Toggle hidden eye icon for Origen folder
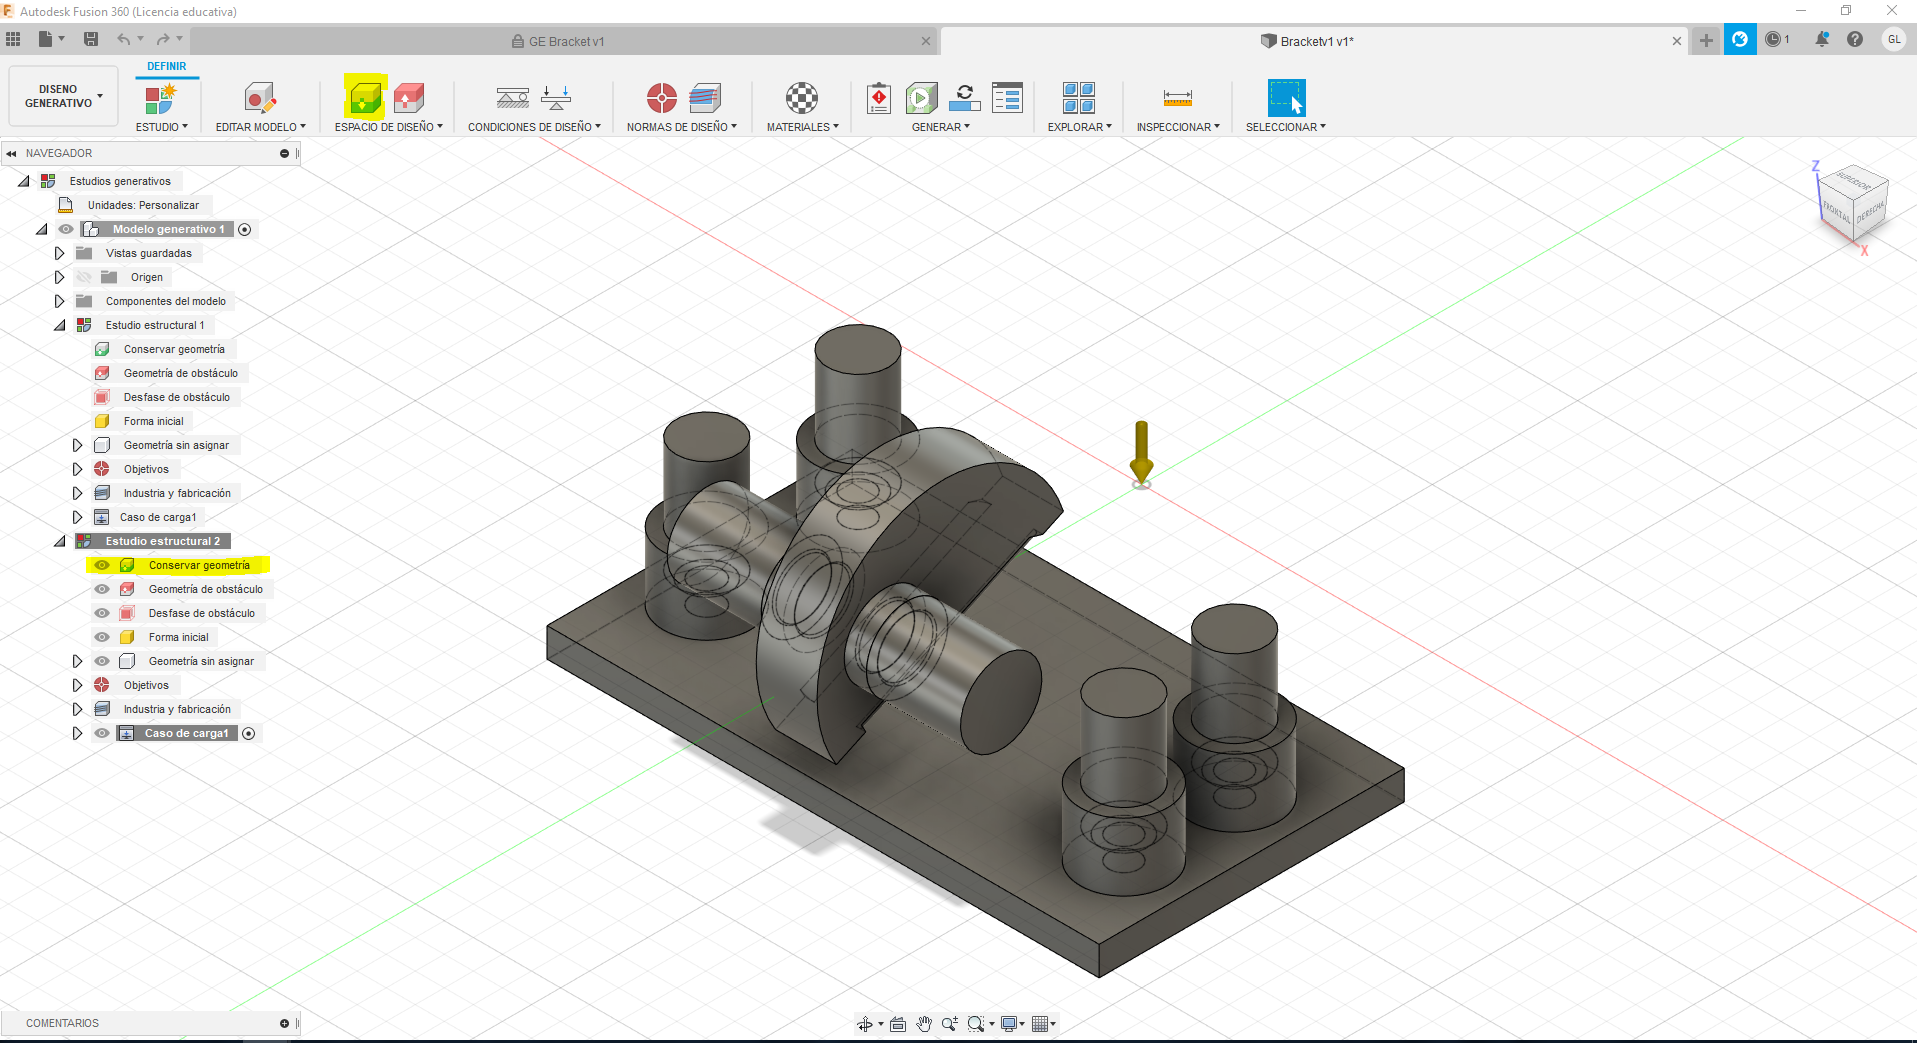Screen dimensions: 1917x1043 (x=84, y=277)
